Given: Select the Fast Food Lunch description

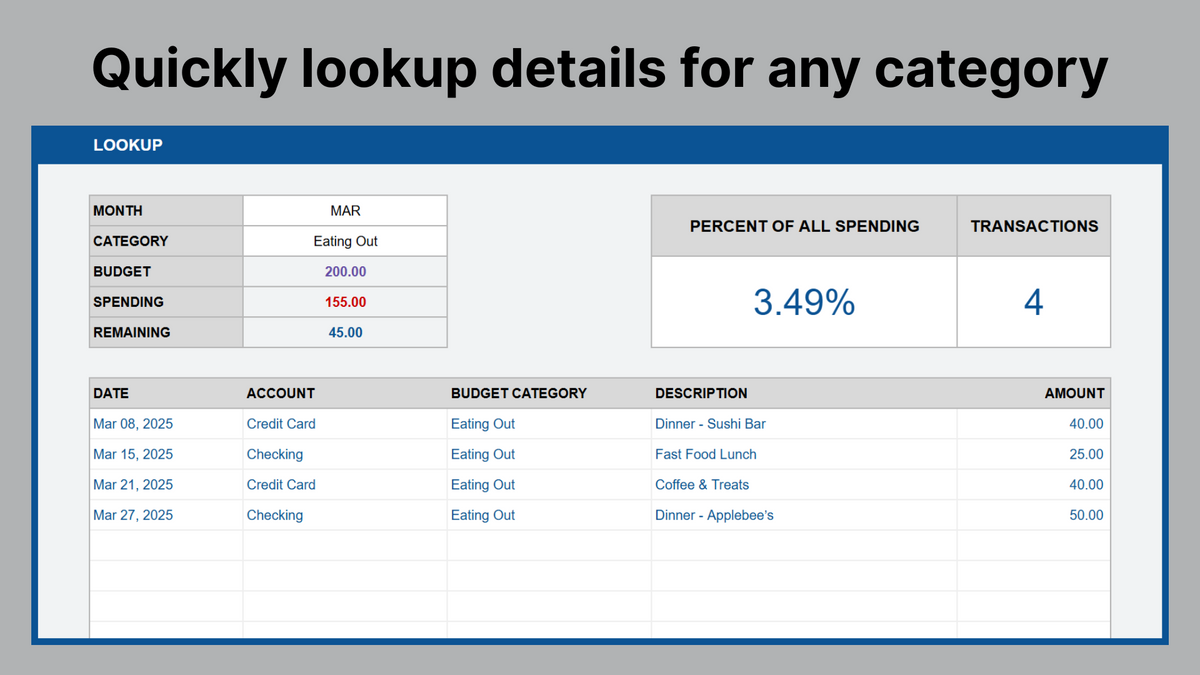Looking at the screenshot, I should click(x=706, y=454).
